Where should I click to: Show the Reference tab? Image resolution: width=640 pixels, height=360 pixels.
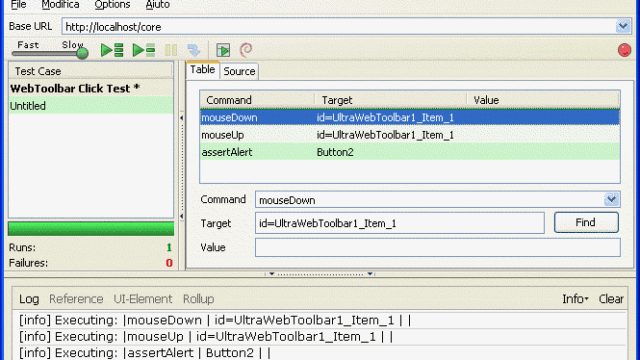pyautogui.click(x=76, y=299)
